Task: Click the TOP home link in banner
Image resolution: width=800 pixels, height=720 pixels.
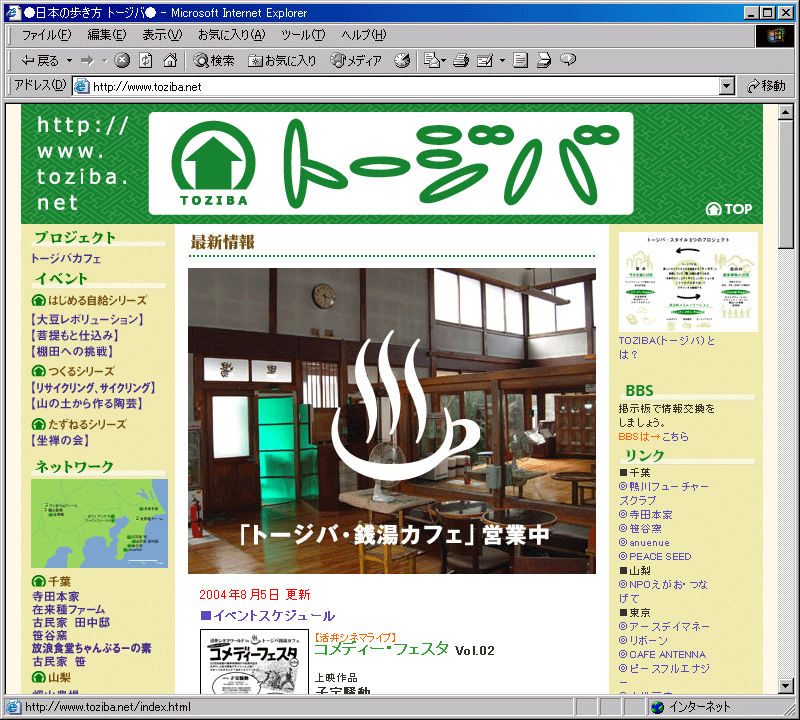Action: (729, 209)
